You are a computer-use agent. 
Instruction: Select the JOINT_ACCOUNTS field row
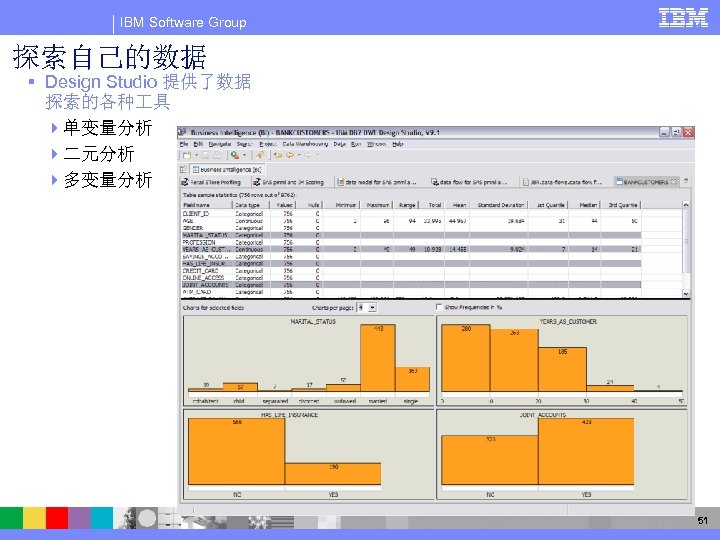[x=411, y=285]
